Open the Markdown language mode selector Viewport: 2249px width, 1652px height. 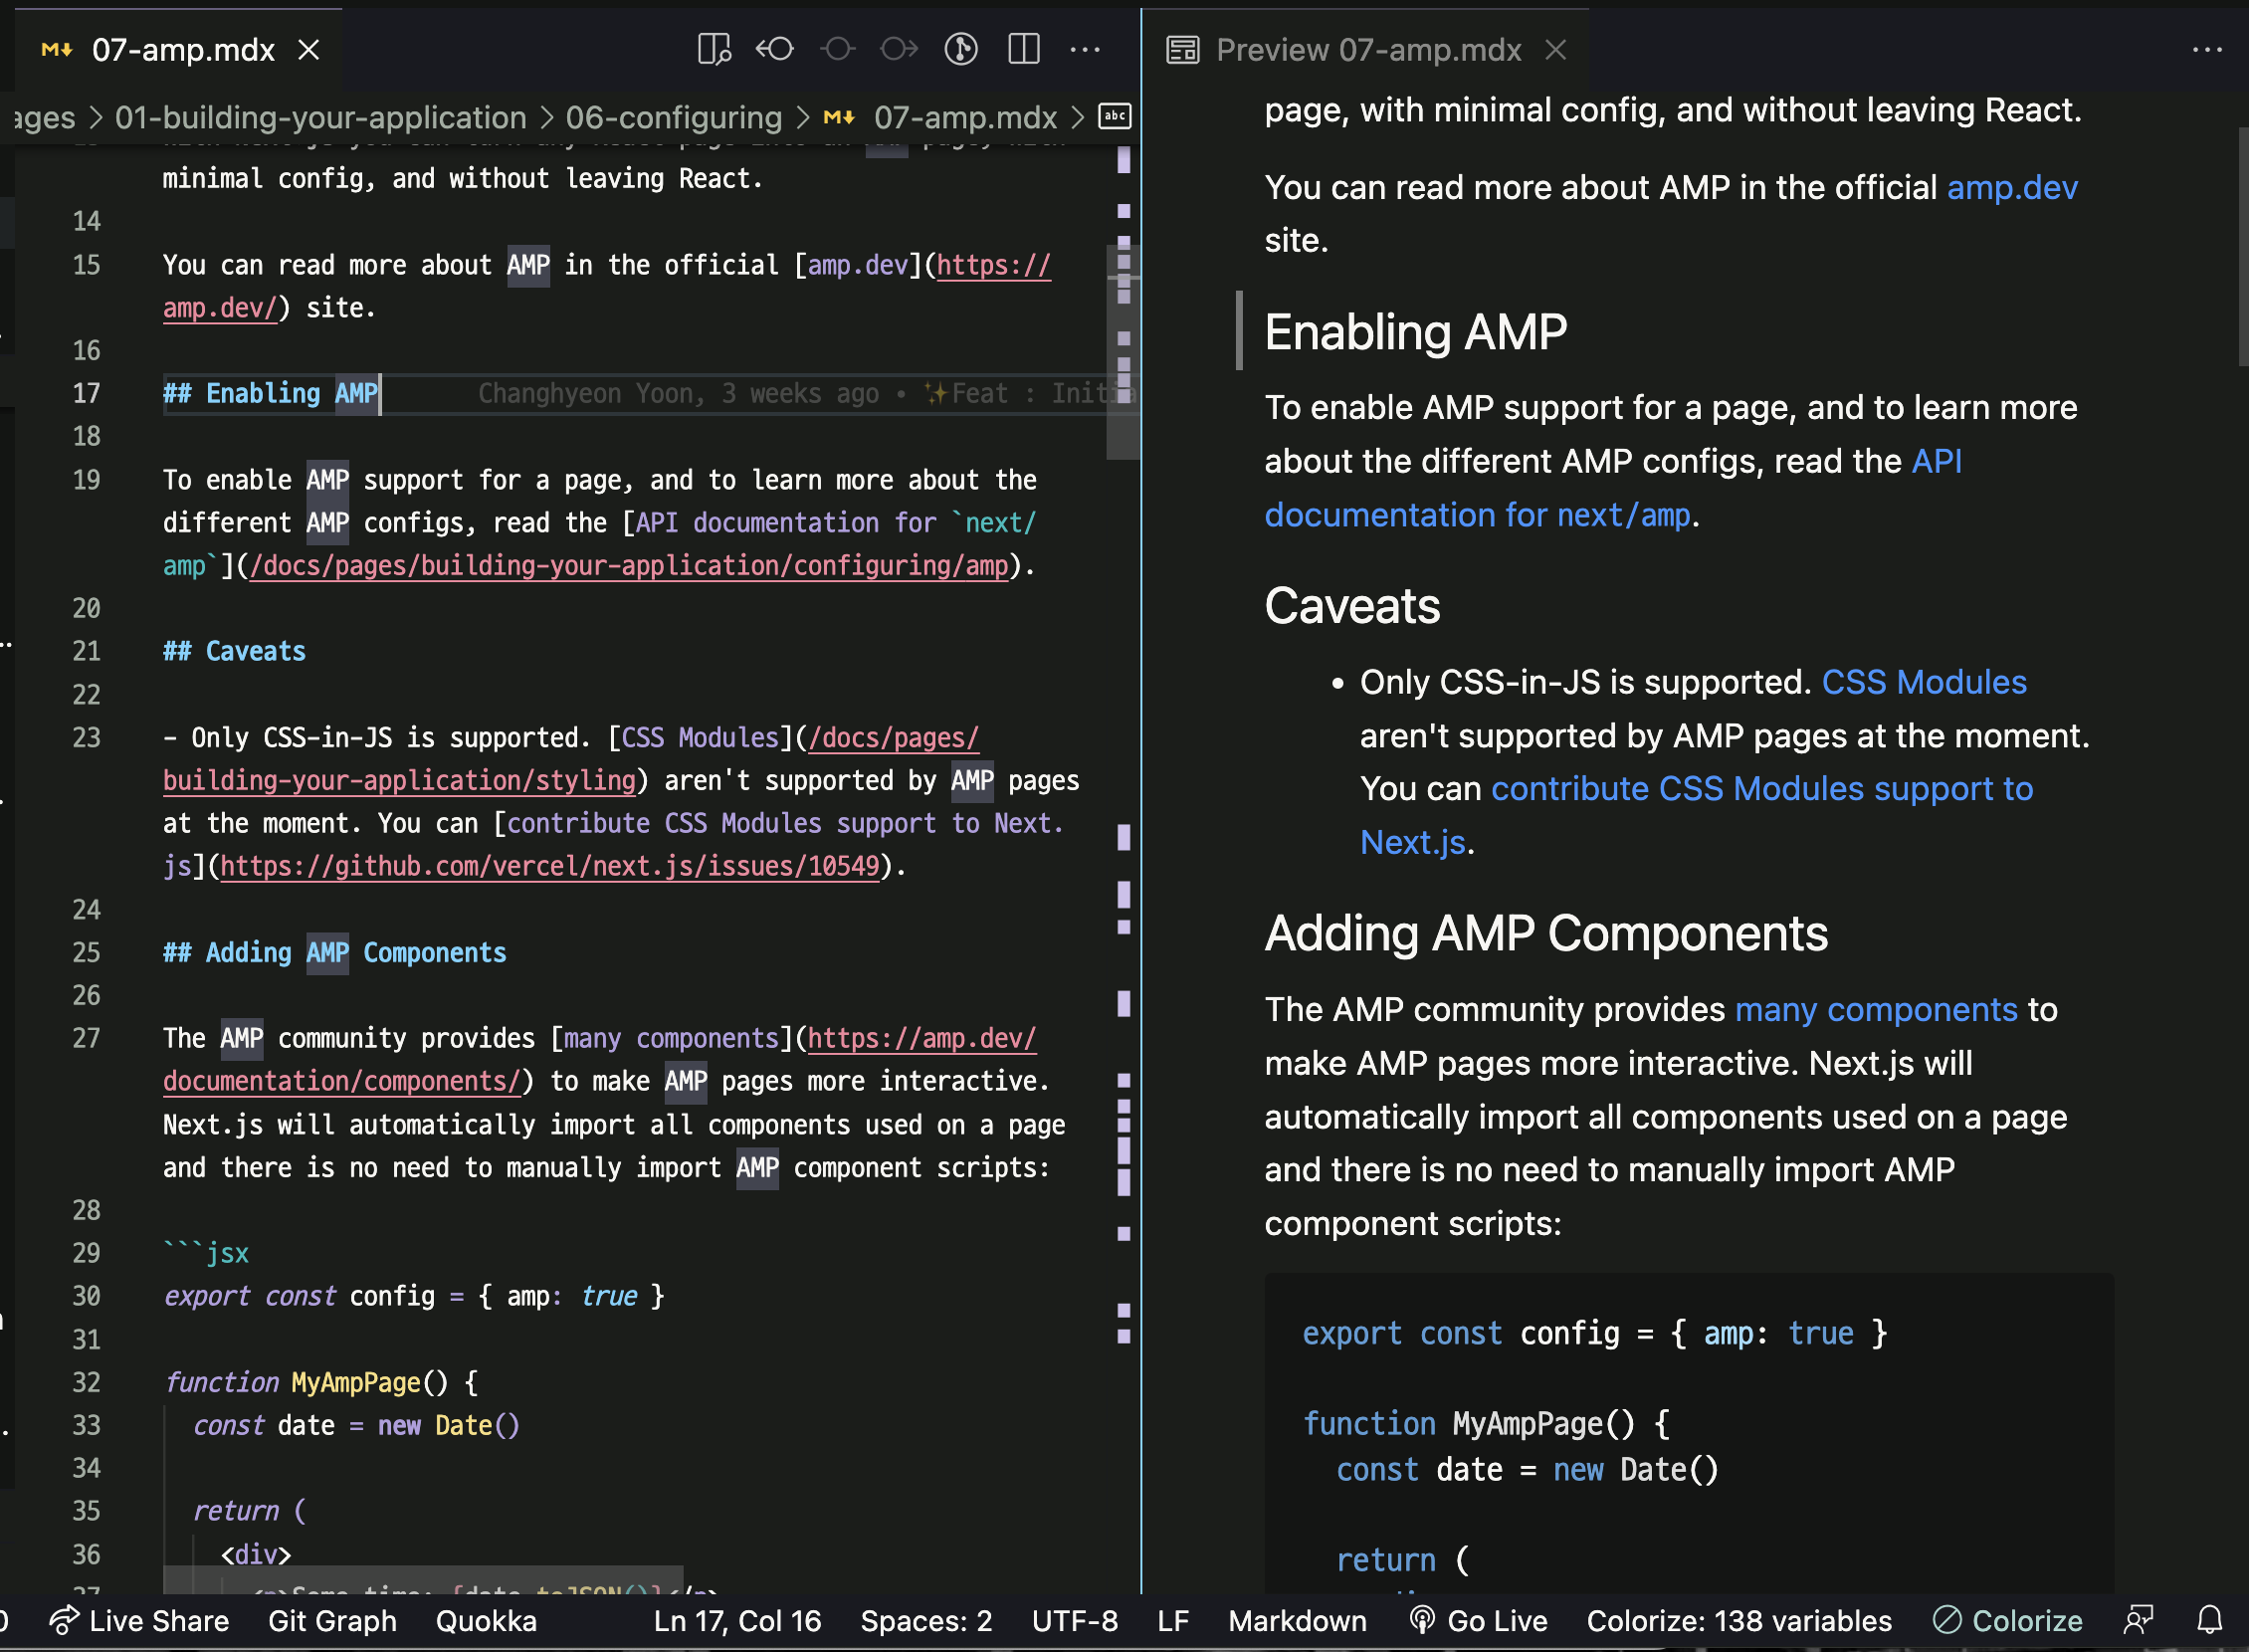coord(1297,1620)
